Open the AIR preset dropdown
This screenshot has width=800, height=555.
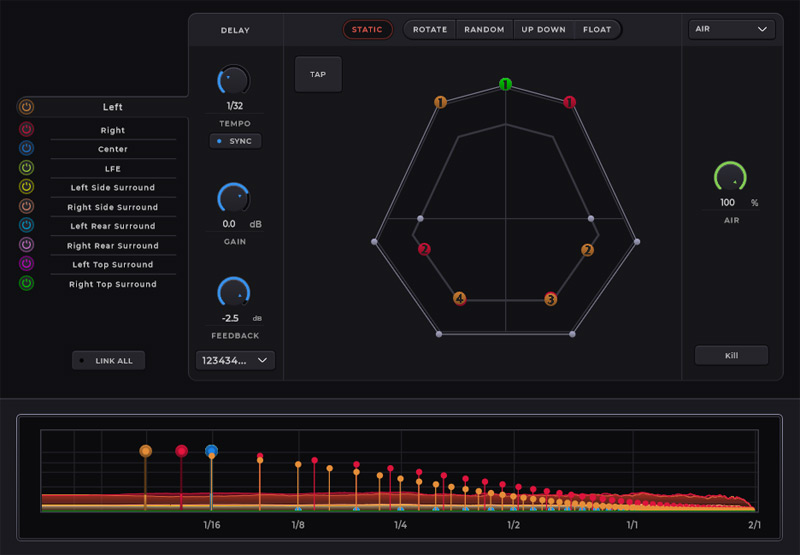tap(732, 30)
